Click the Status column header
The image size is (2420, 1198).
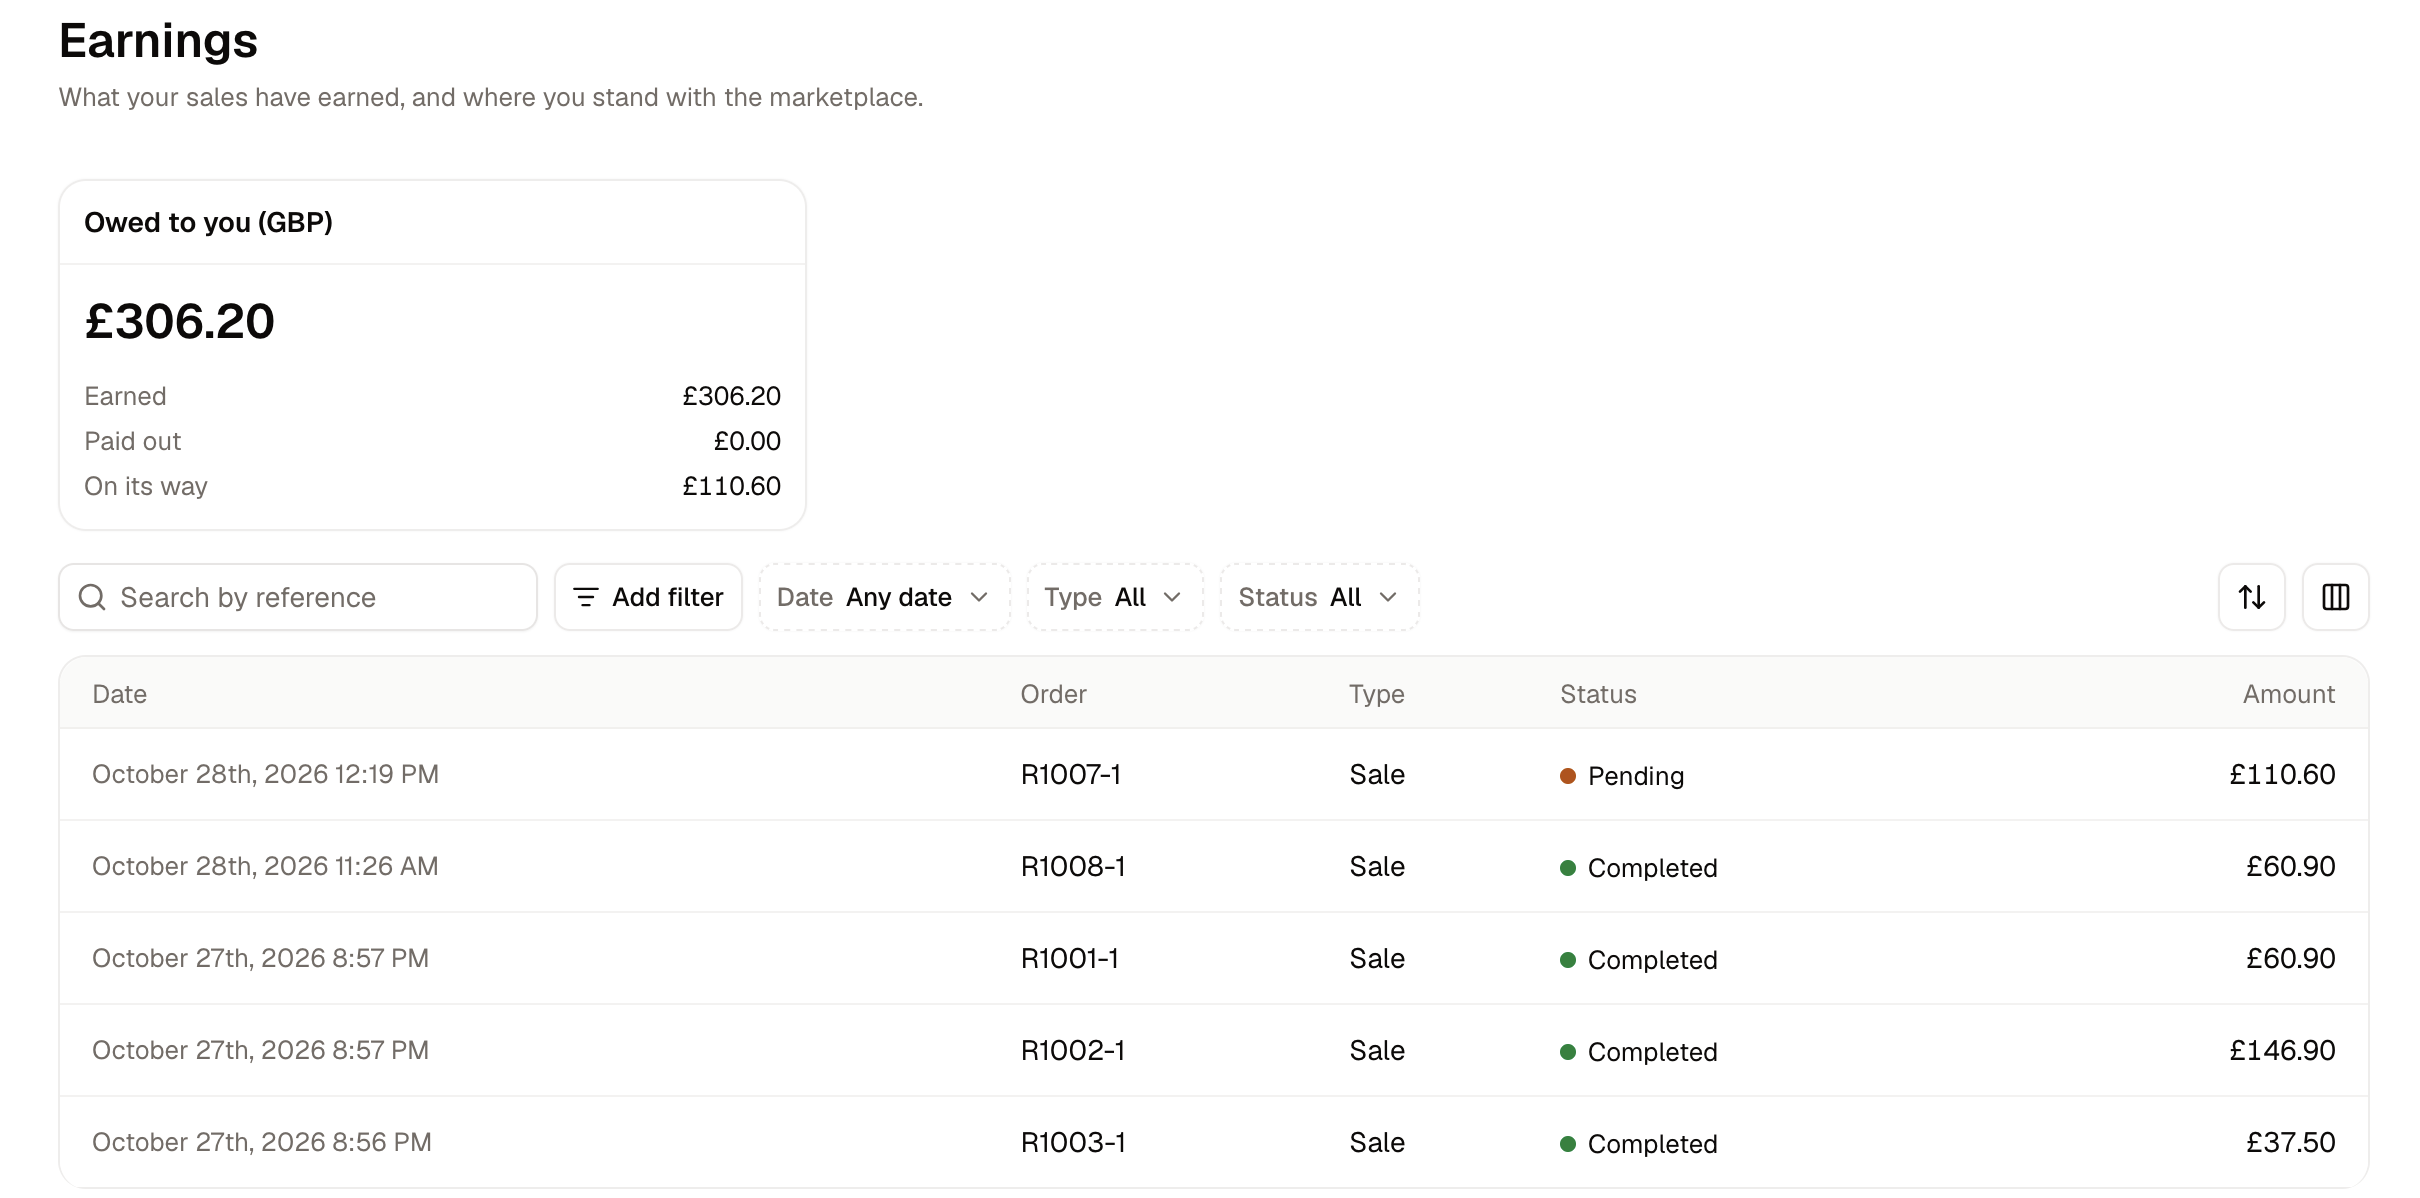[1598, 694]
